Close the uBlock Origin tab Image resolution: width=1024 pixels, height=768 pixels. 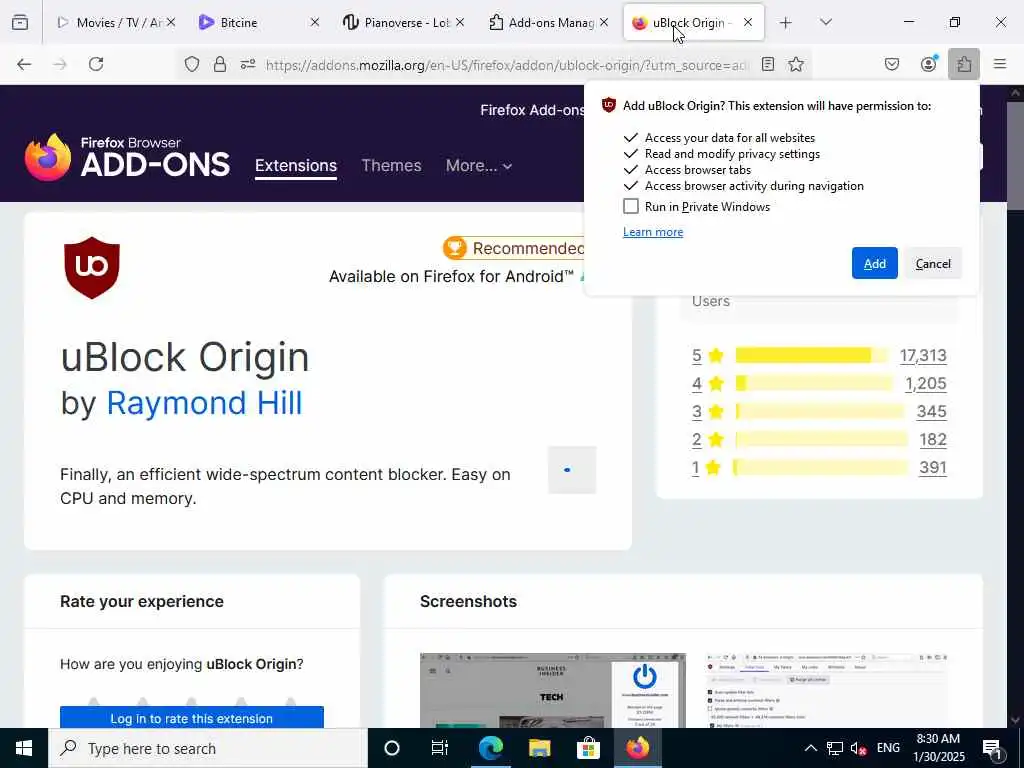coord(748,22)
